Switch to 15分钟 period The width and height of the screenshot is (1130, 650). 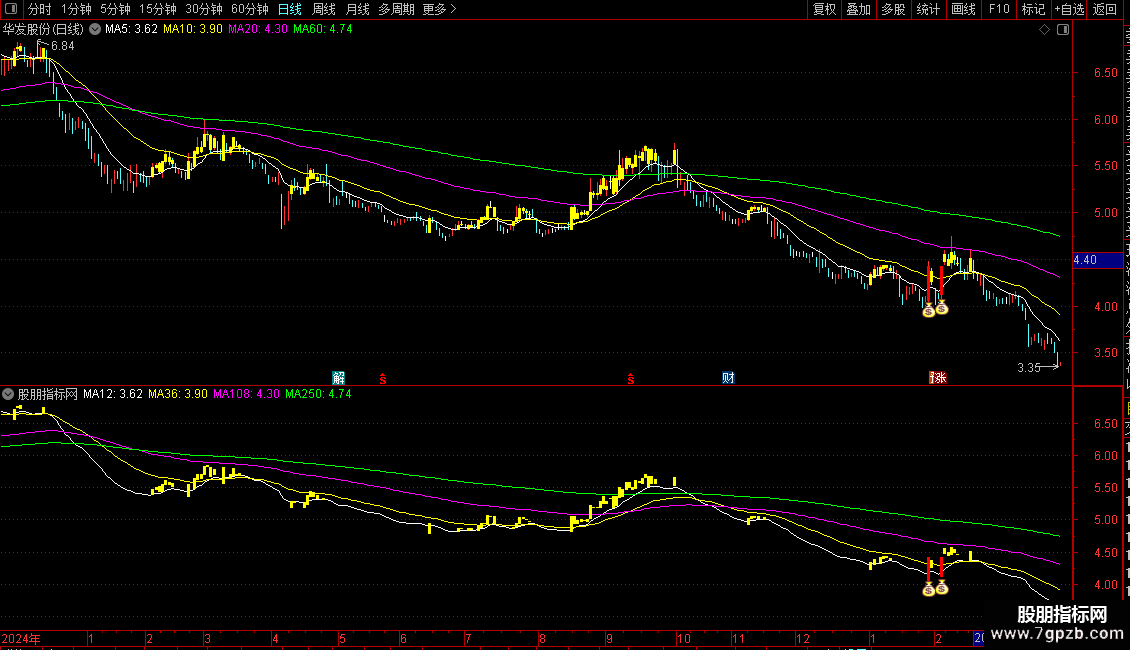pyautogui.click(x=158, y=9)
